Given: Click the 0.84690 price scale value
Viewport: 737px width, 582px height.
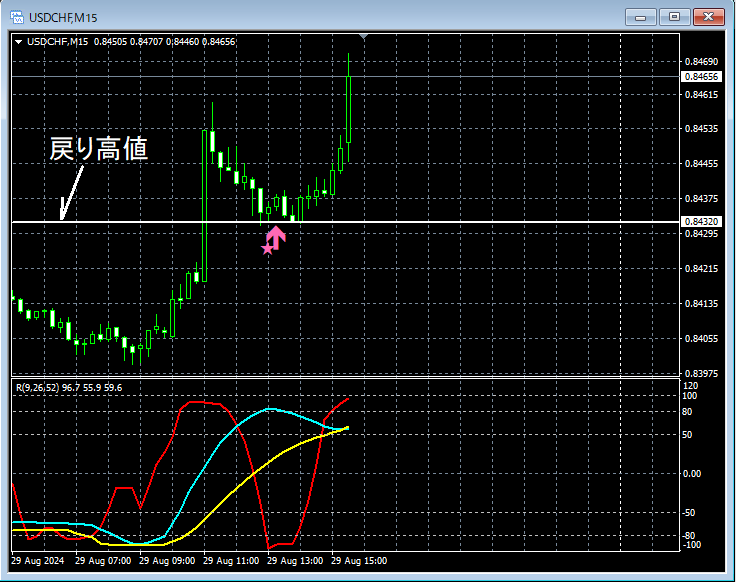Looking at the screenshot, I should pyautogui.click(x=701, y=62).
